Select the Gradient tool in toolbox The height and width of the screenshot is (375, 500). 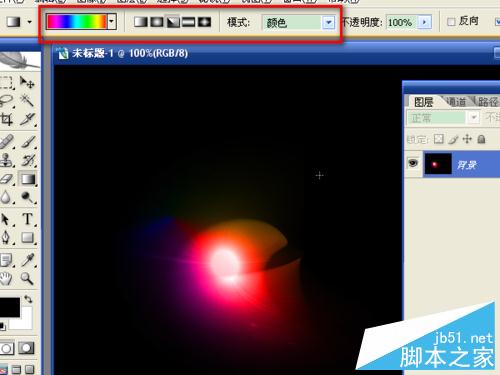[x=28, y=179]
